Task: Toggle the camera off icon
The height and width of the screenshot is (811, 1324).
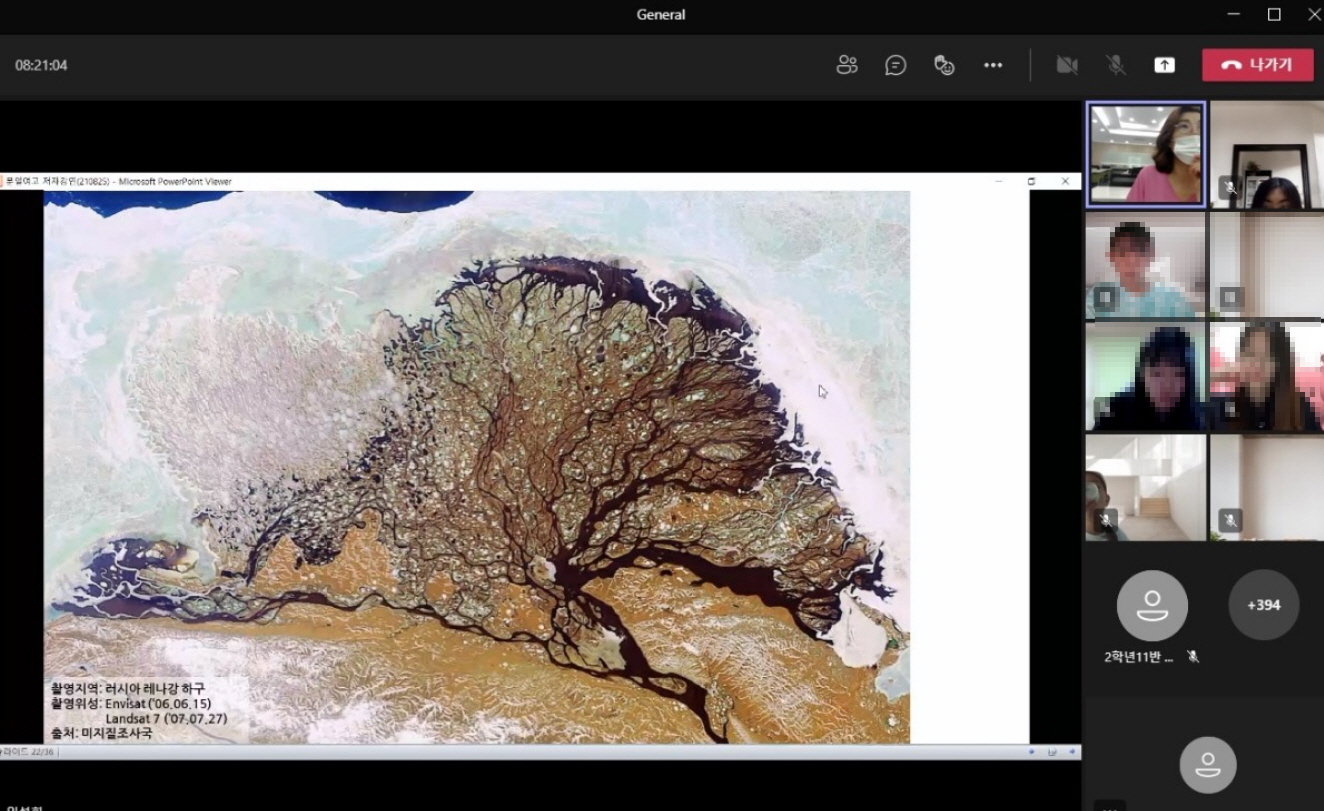Action: point(1067,65)
